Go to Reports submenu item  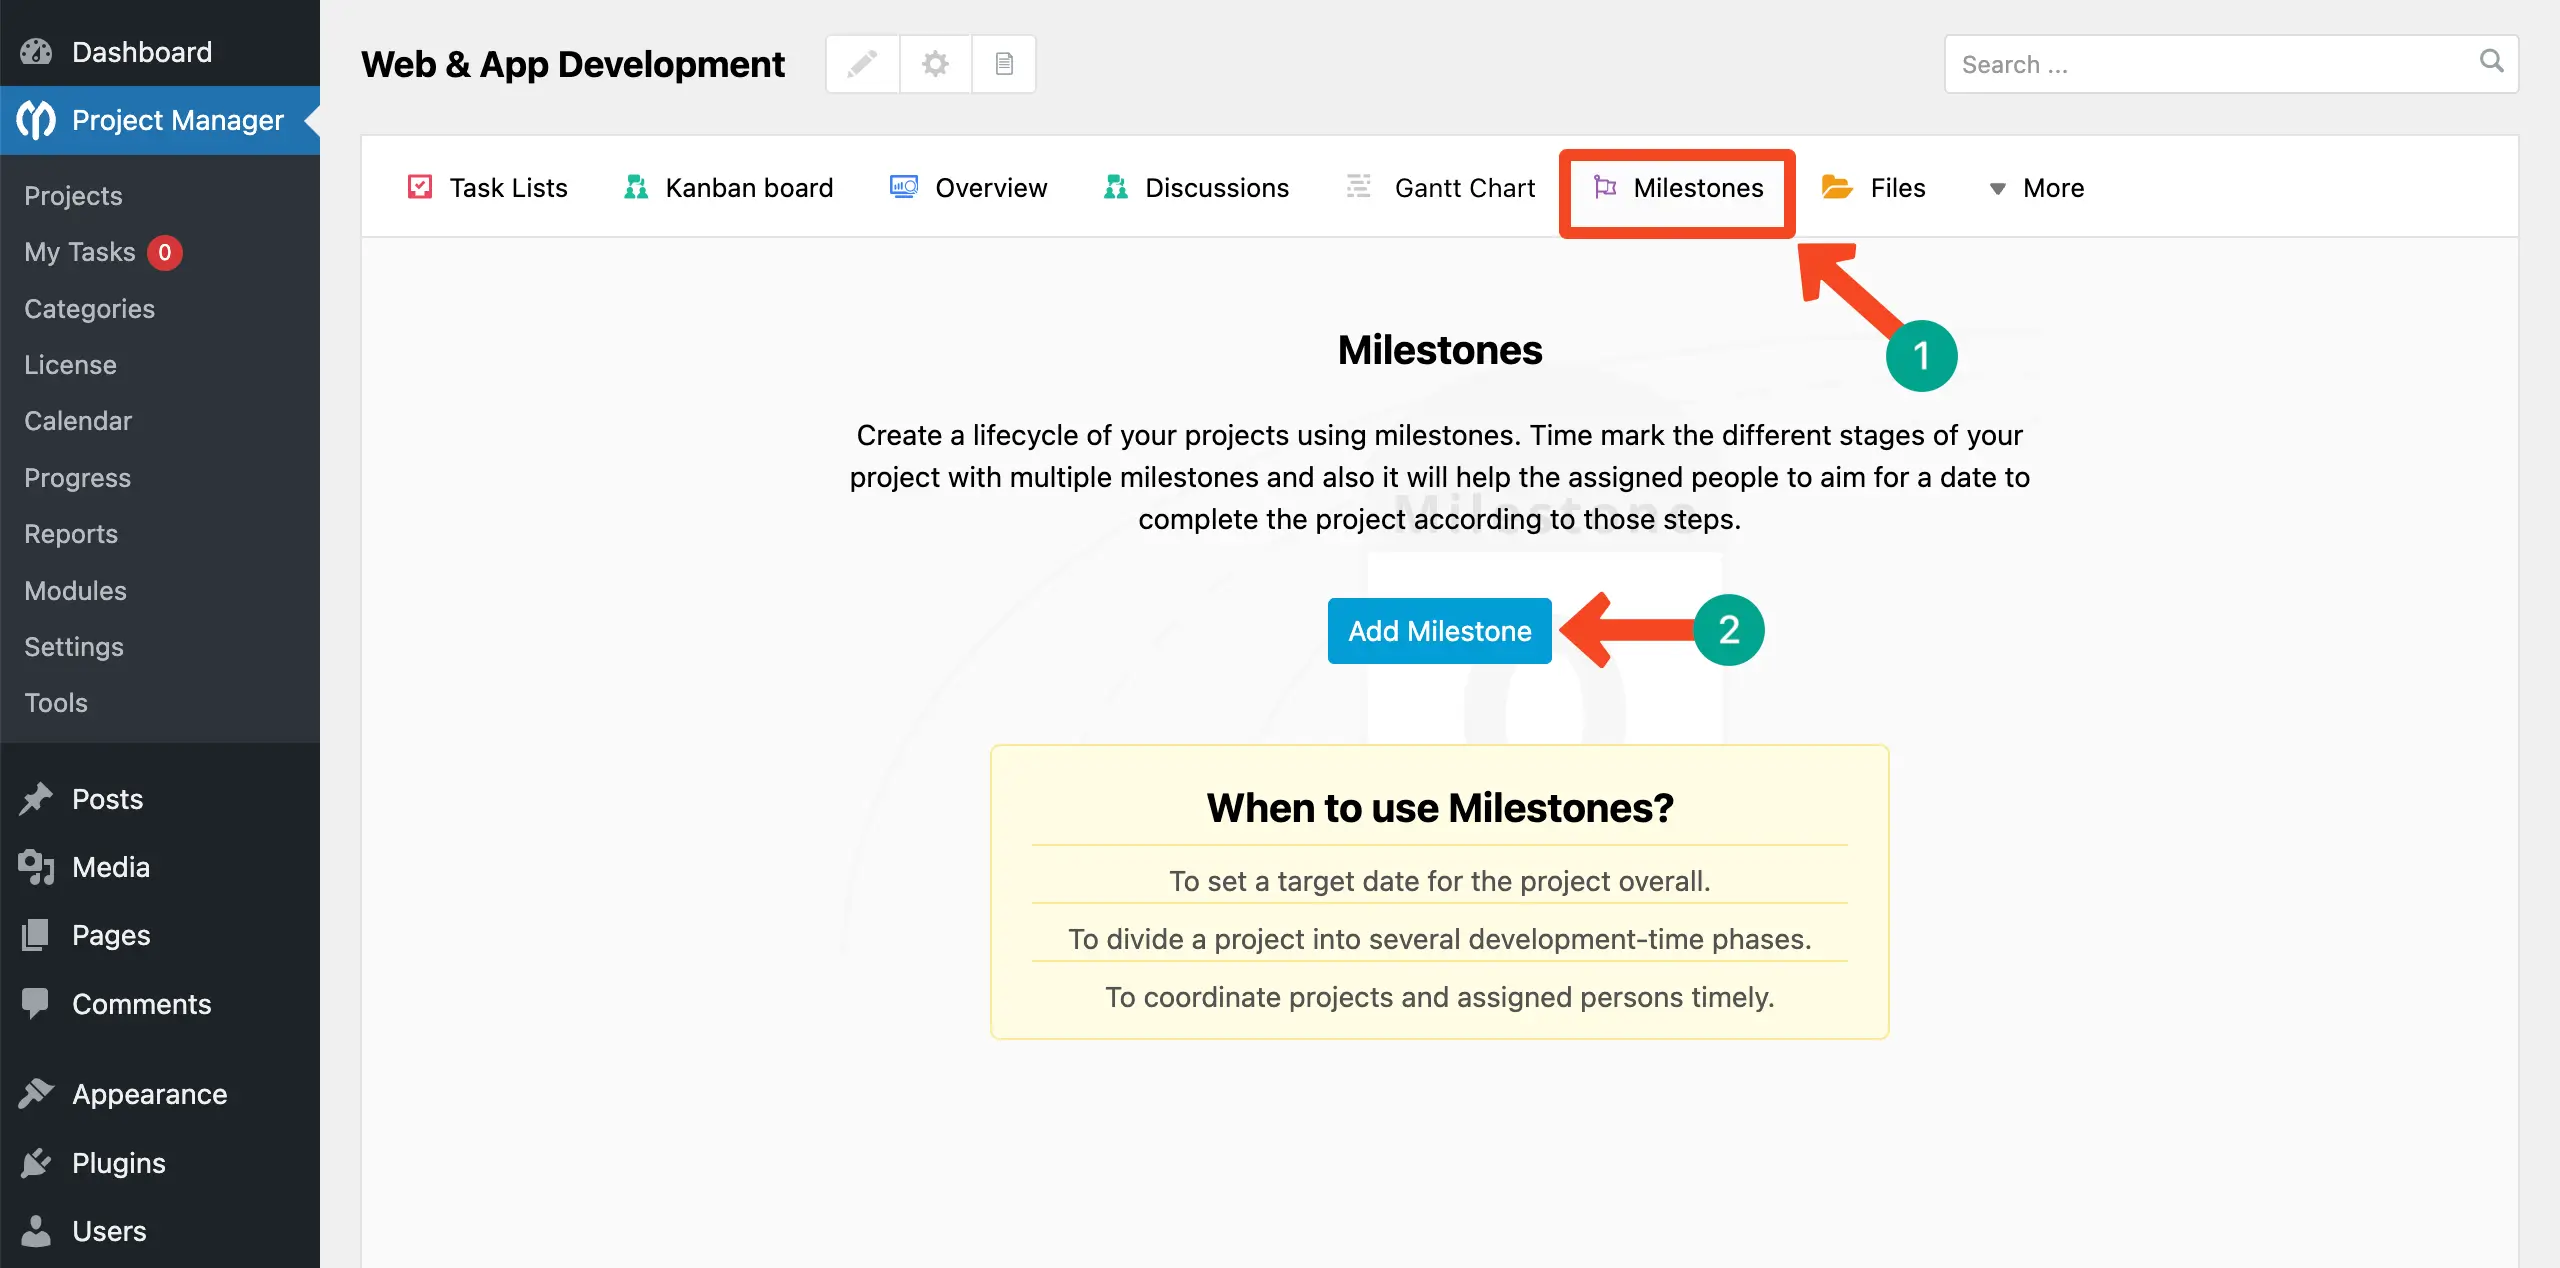tap(71, 534)
